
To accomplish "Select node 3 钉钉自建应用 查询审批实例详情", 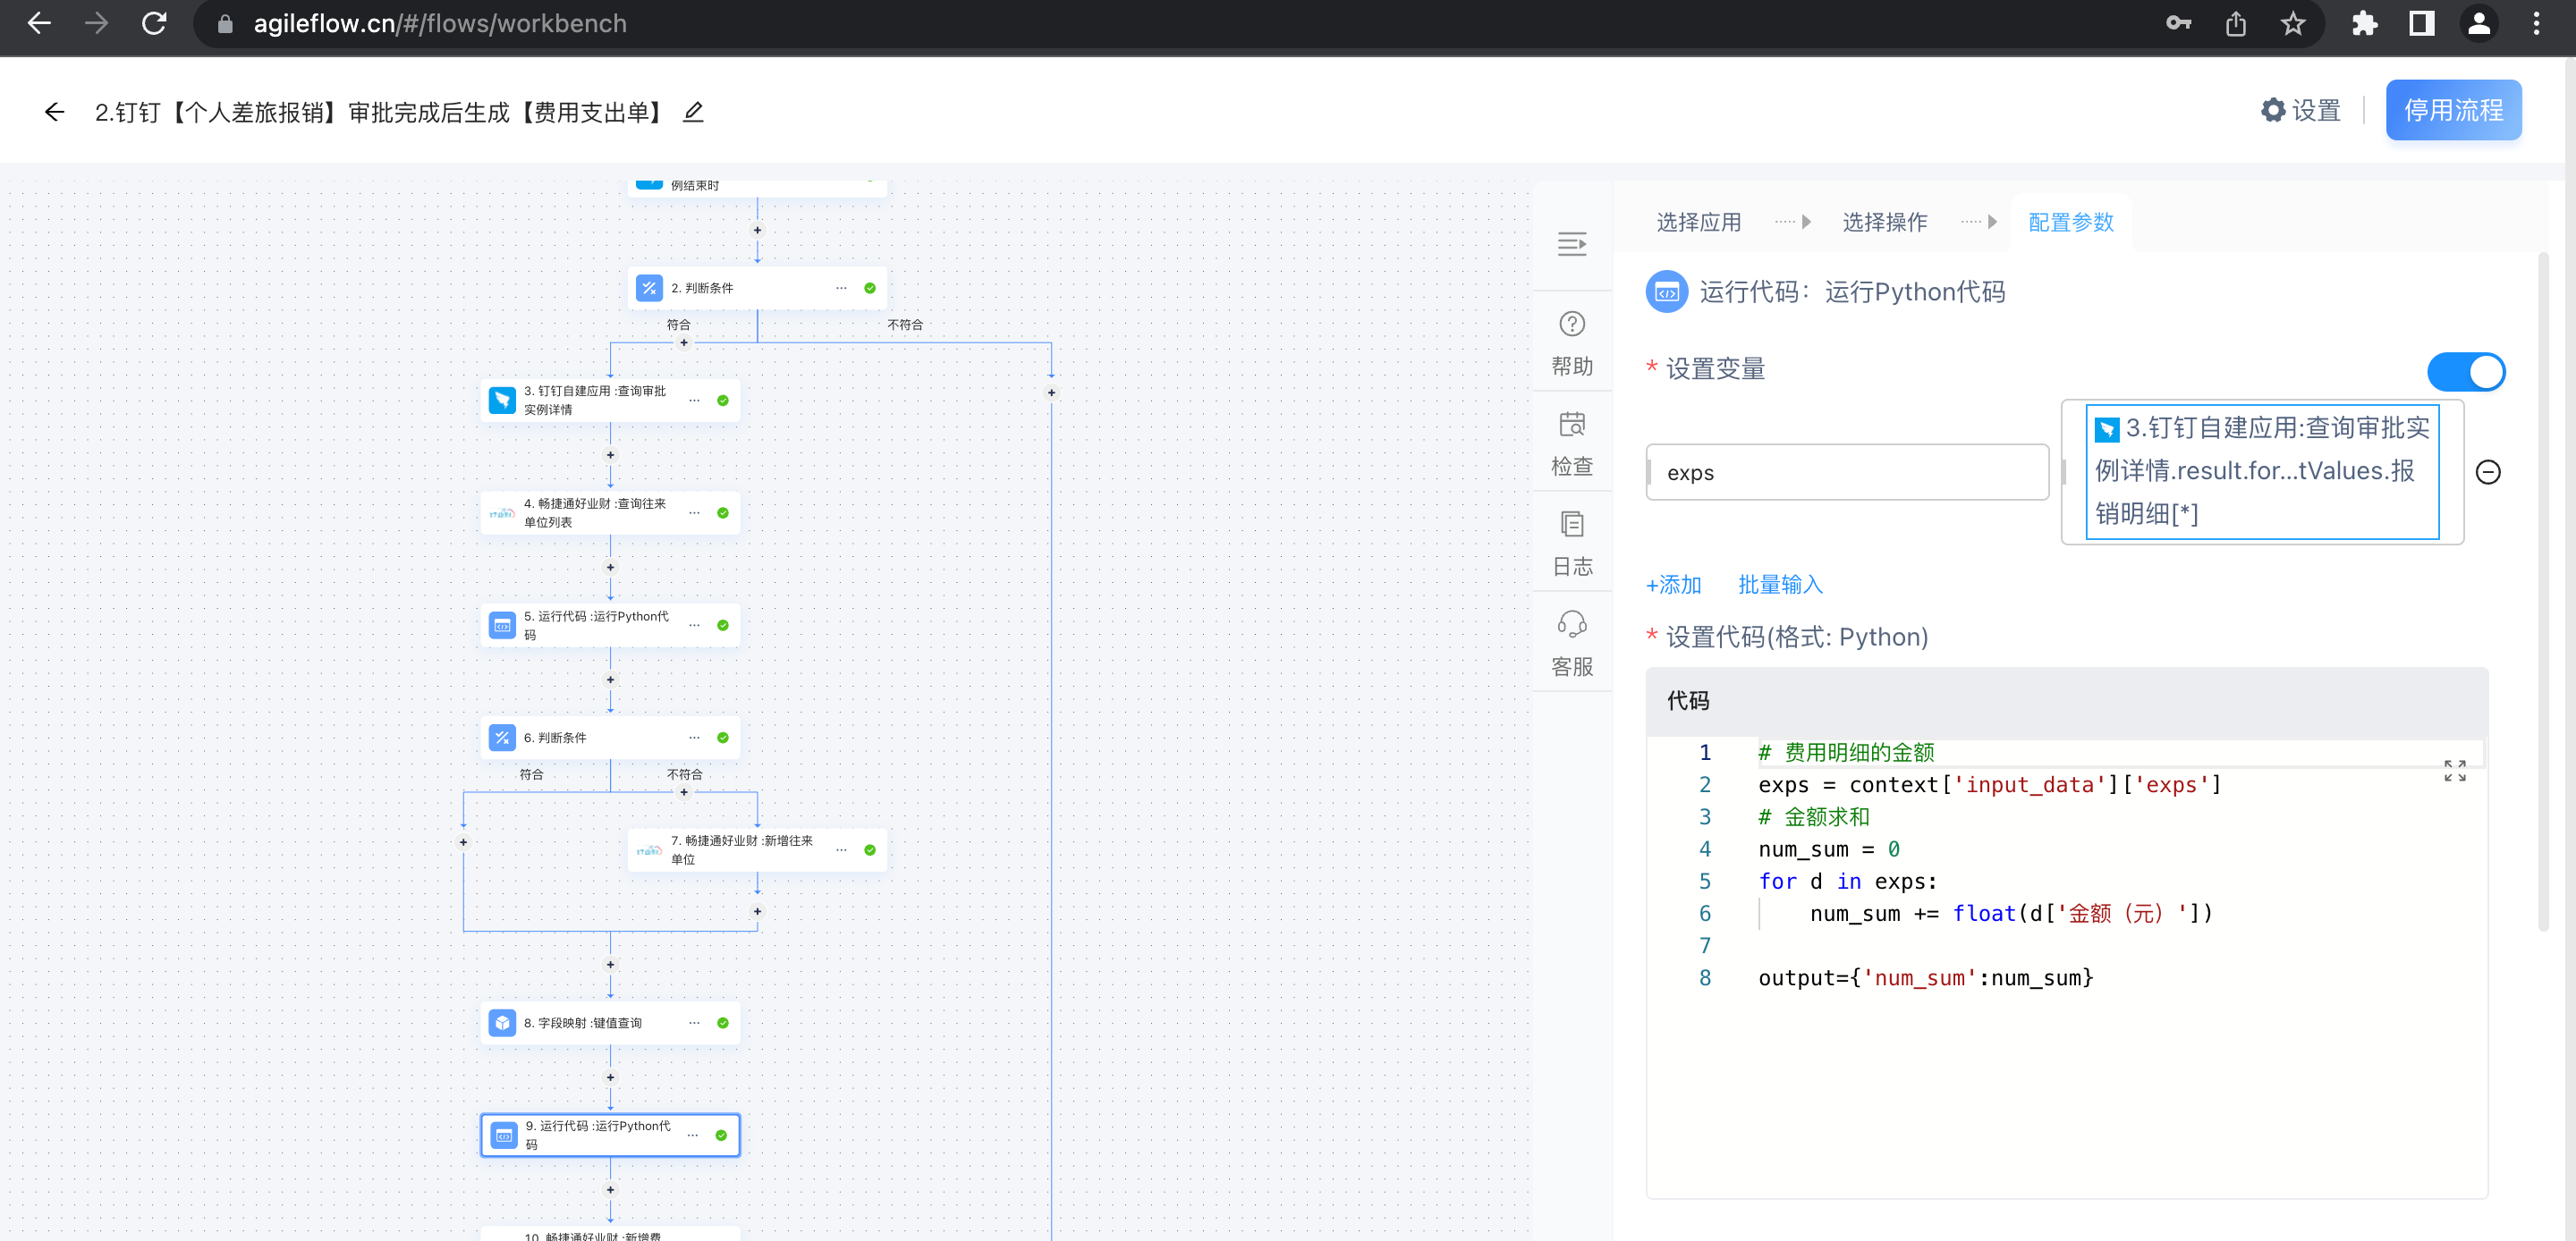I will (610, 400).
